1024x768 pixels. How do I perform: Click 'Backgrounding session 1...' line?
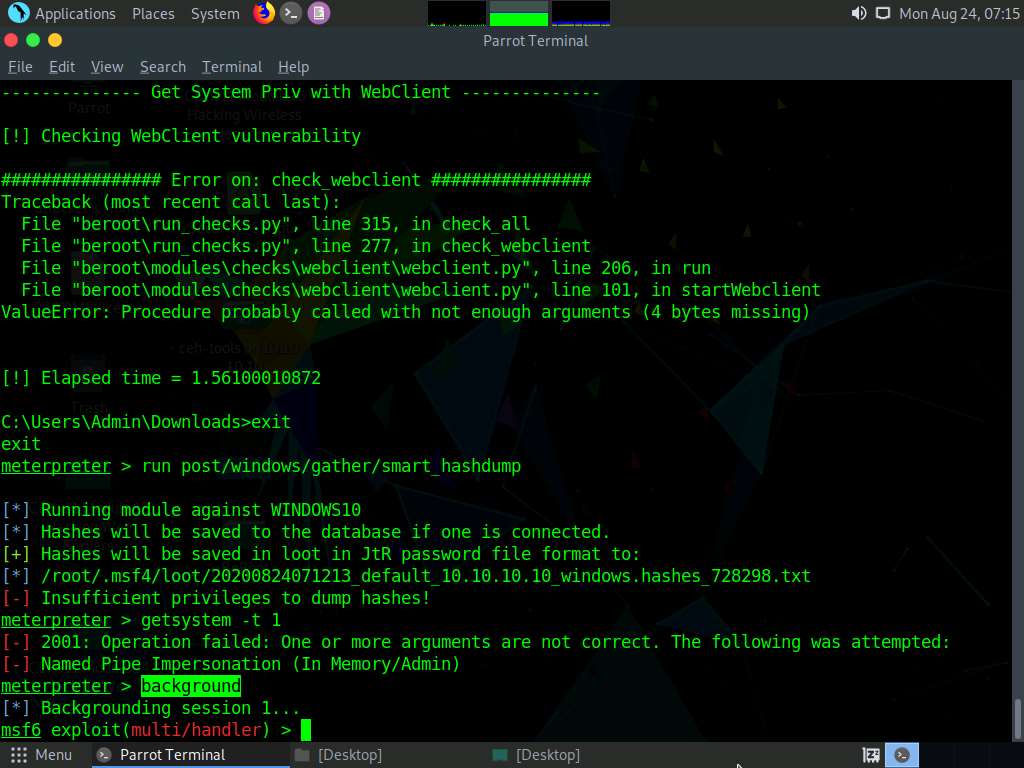pyautogui.click(x=151, y=708)
